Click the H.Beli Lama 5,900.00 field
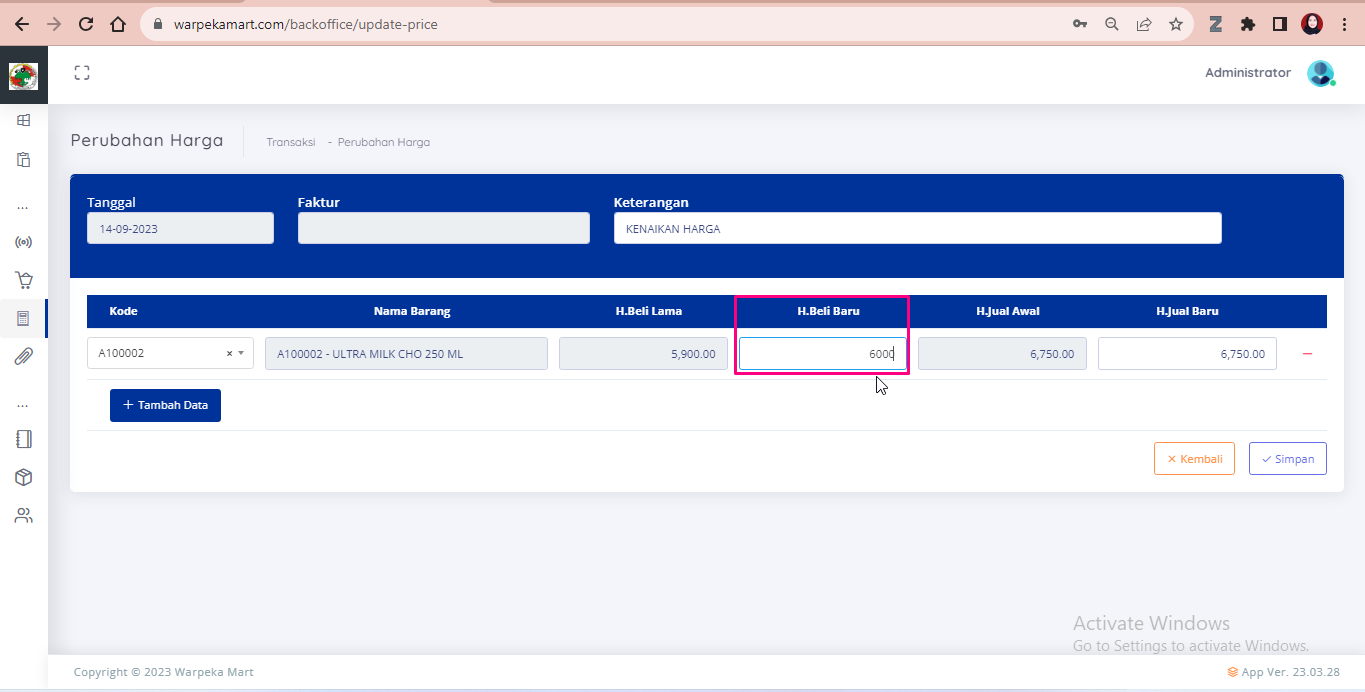The height and width of the screenshot is (692, 1365). 643,354
